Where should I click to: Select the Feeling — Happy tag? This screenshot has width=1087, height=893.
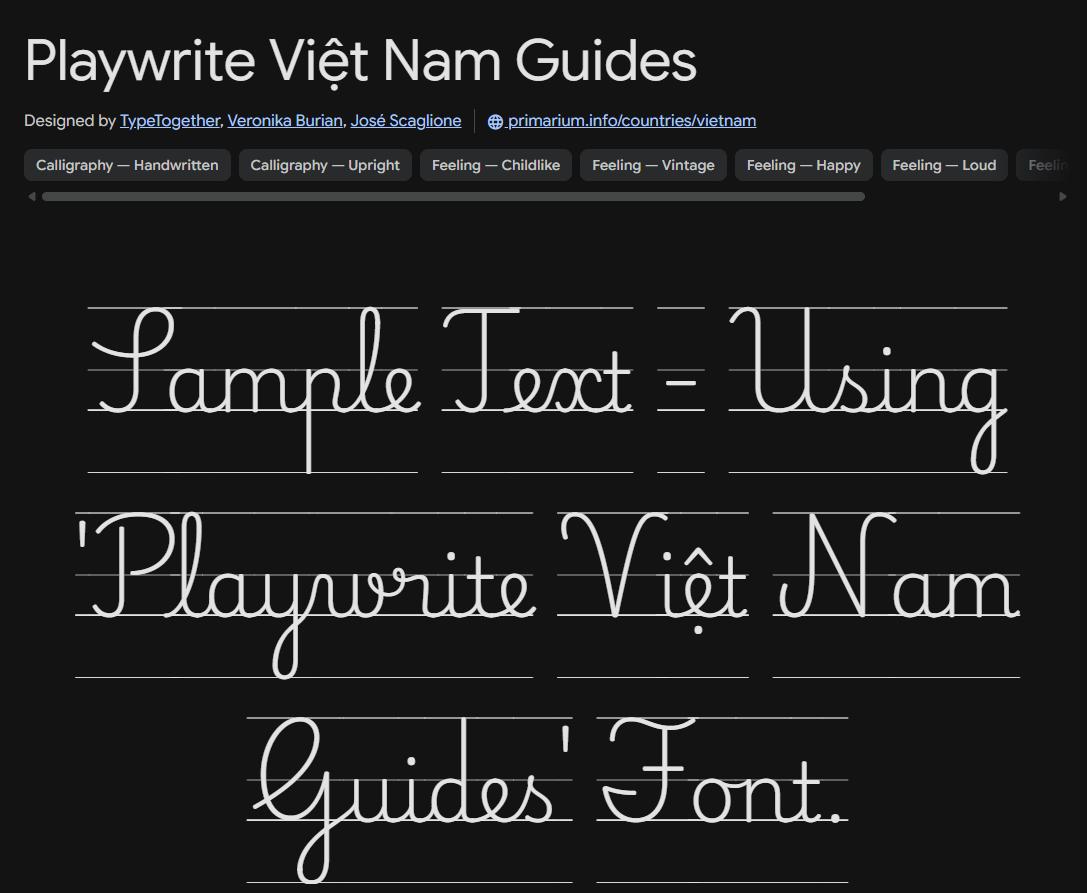[803, 165]
